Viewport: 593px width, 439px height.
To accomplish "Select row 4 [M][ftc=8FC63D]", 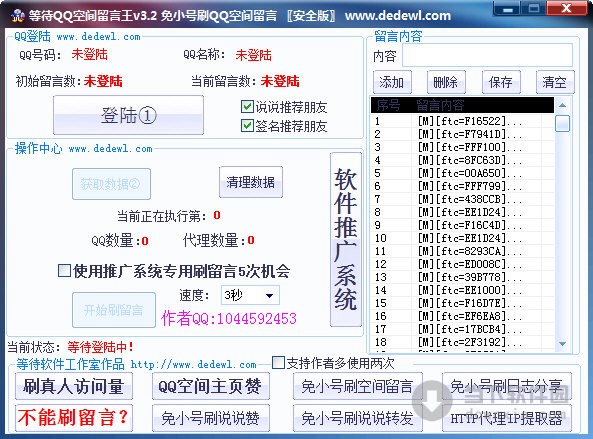I will (x=462, y=160).
